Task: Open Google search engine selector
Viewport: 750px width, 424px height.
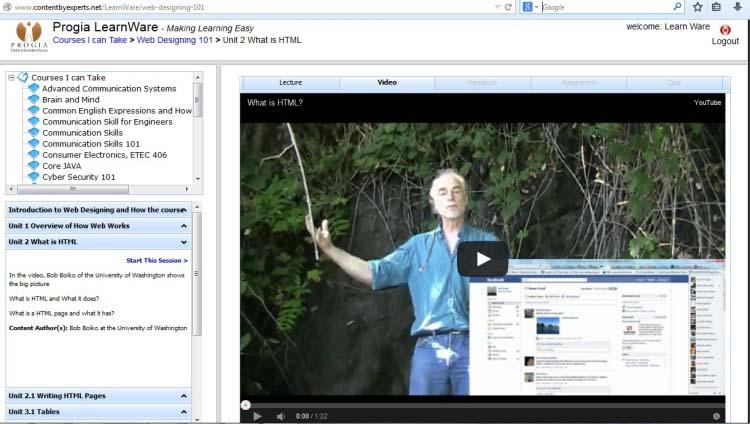Action: [x=530, y=7]
